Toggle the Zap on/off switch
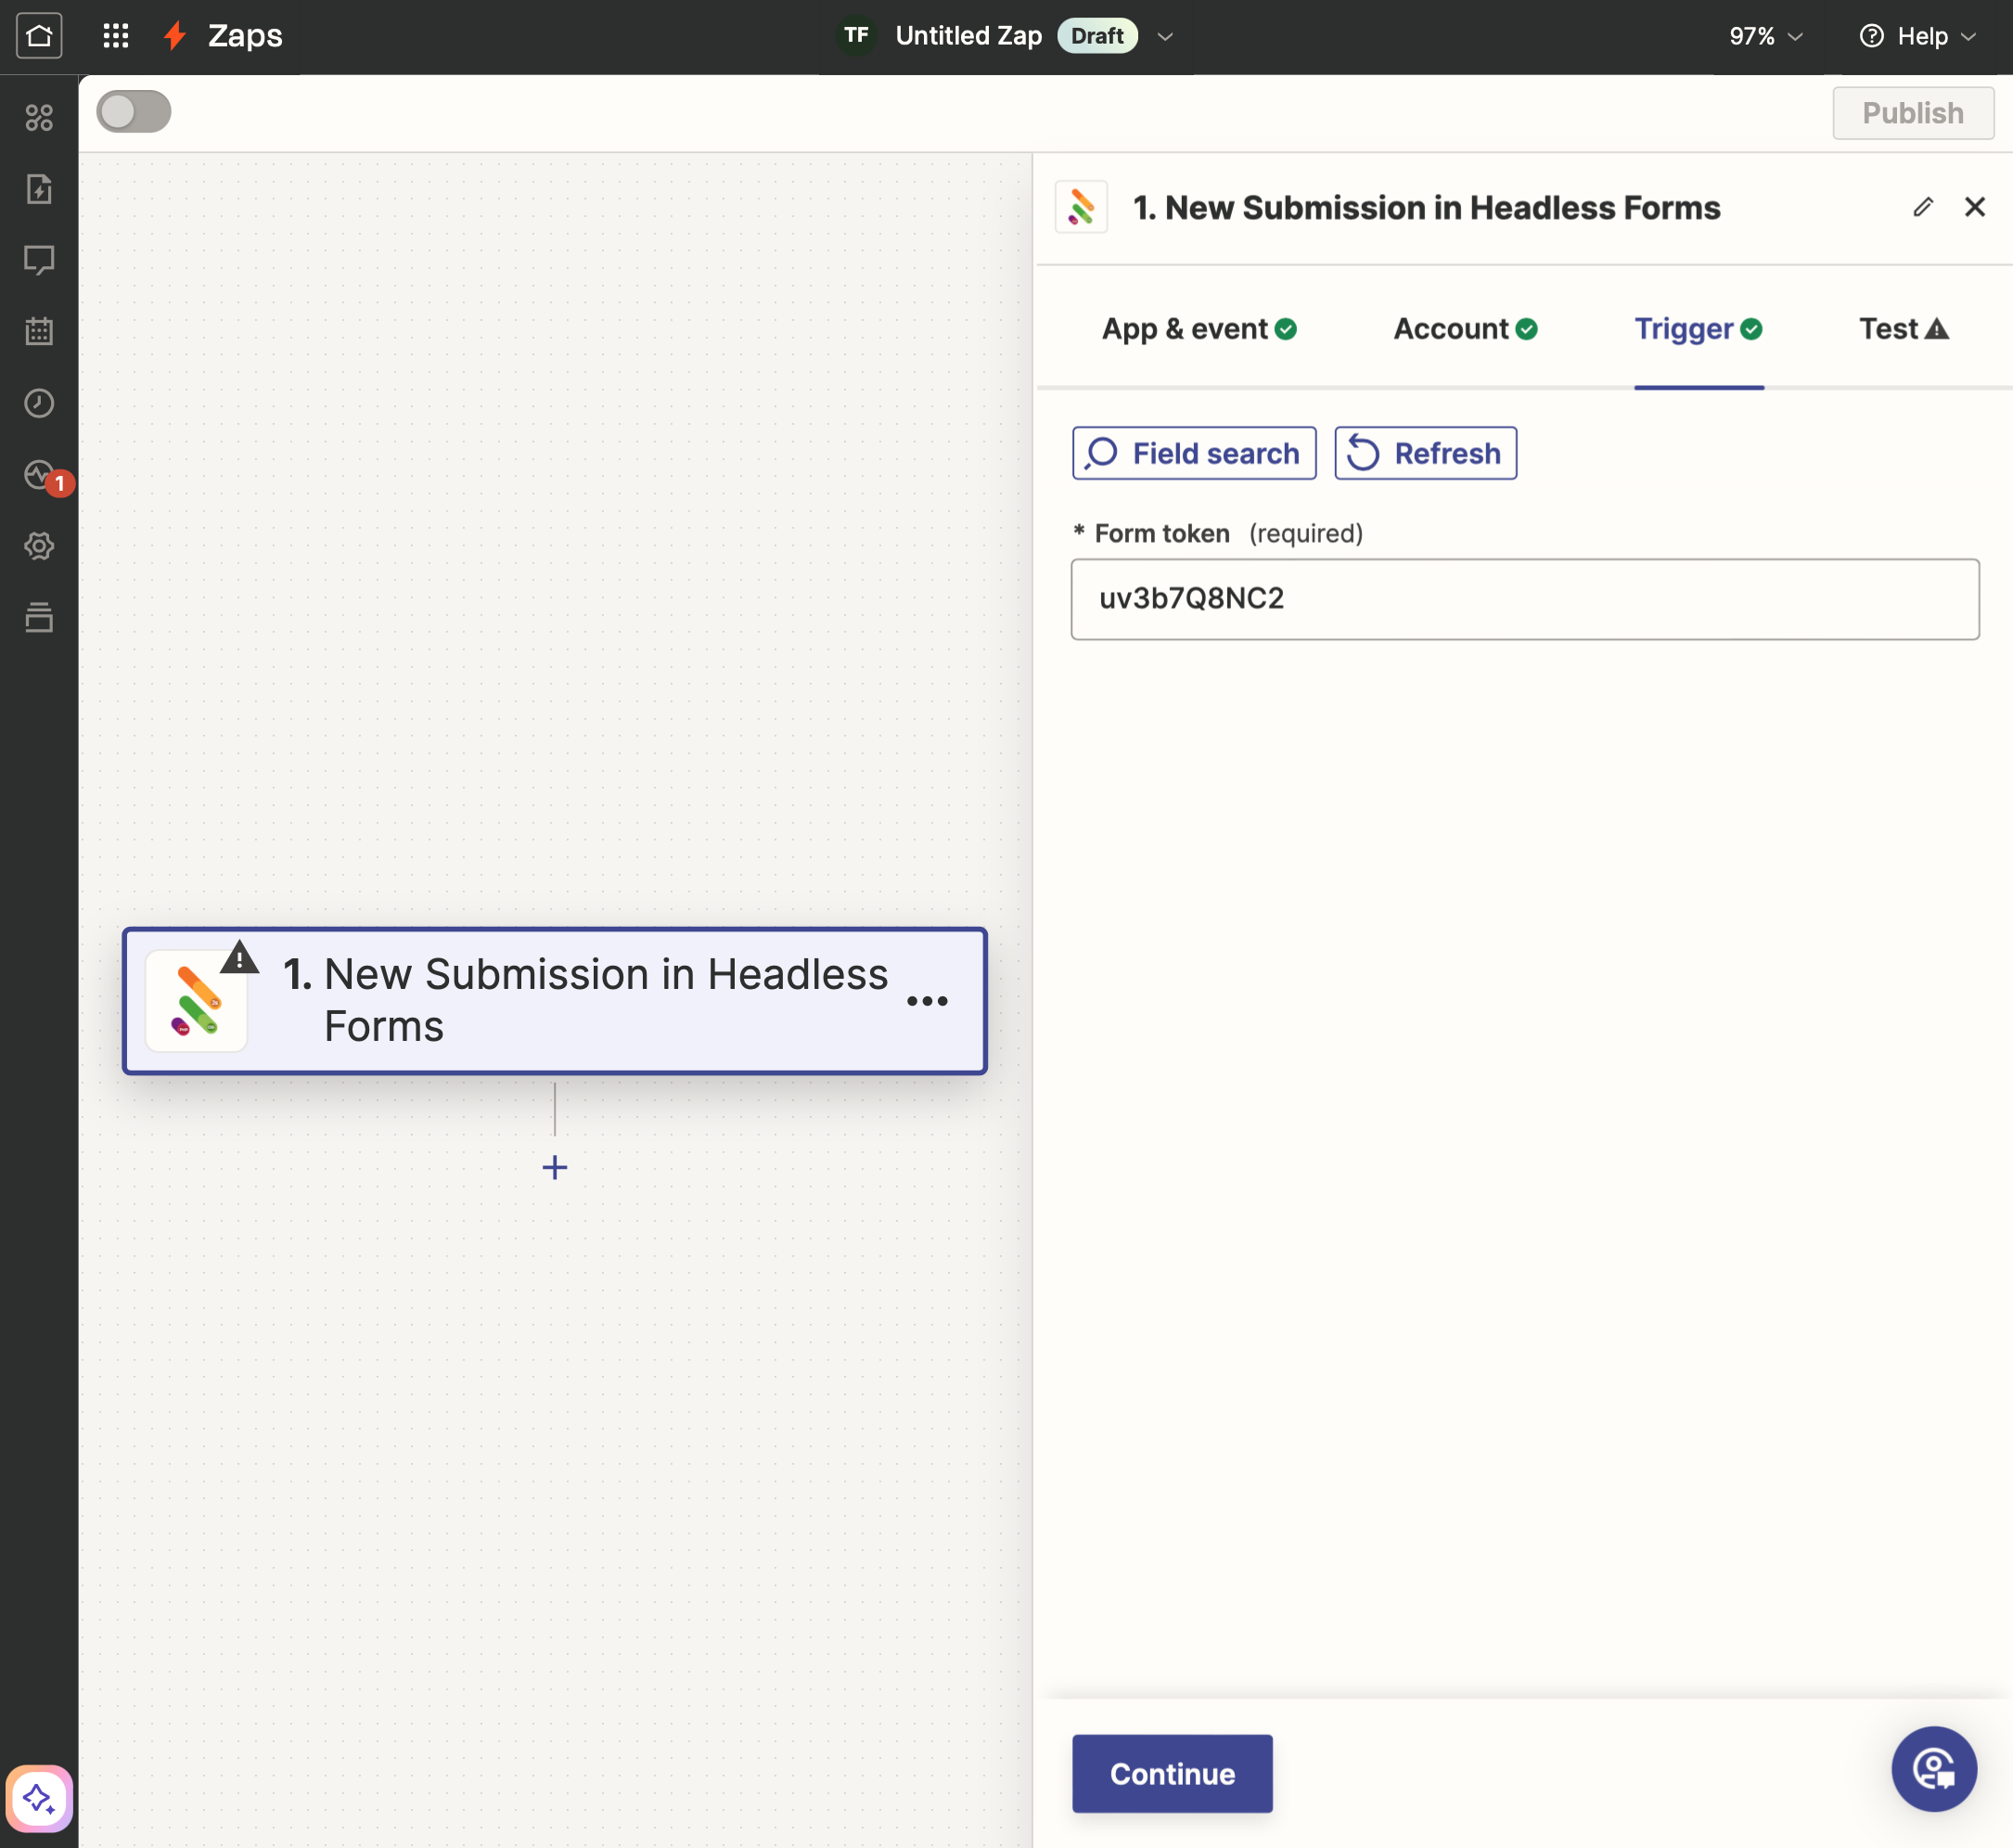The height and width of the screenshot is (1848, 2013). (x=133, y=112)
